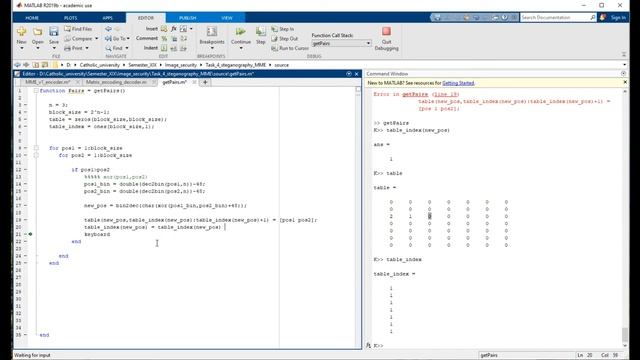Toggle breakpoint on line 9 dash
Screen dimensions: 640x360
tap(25, 148)
